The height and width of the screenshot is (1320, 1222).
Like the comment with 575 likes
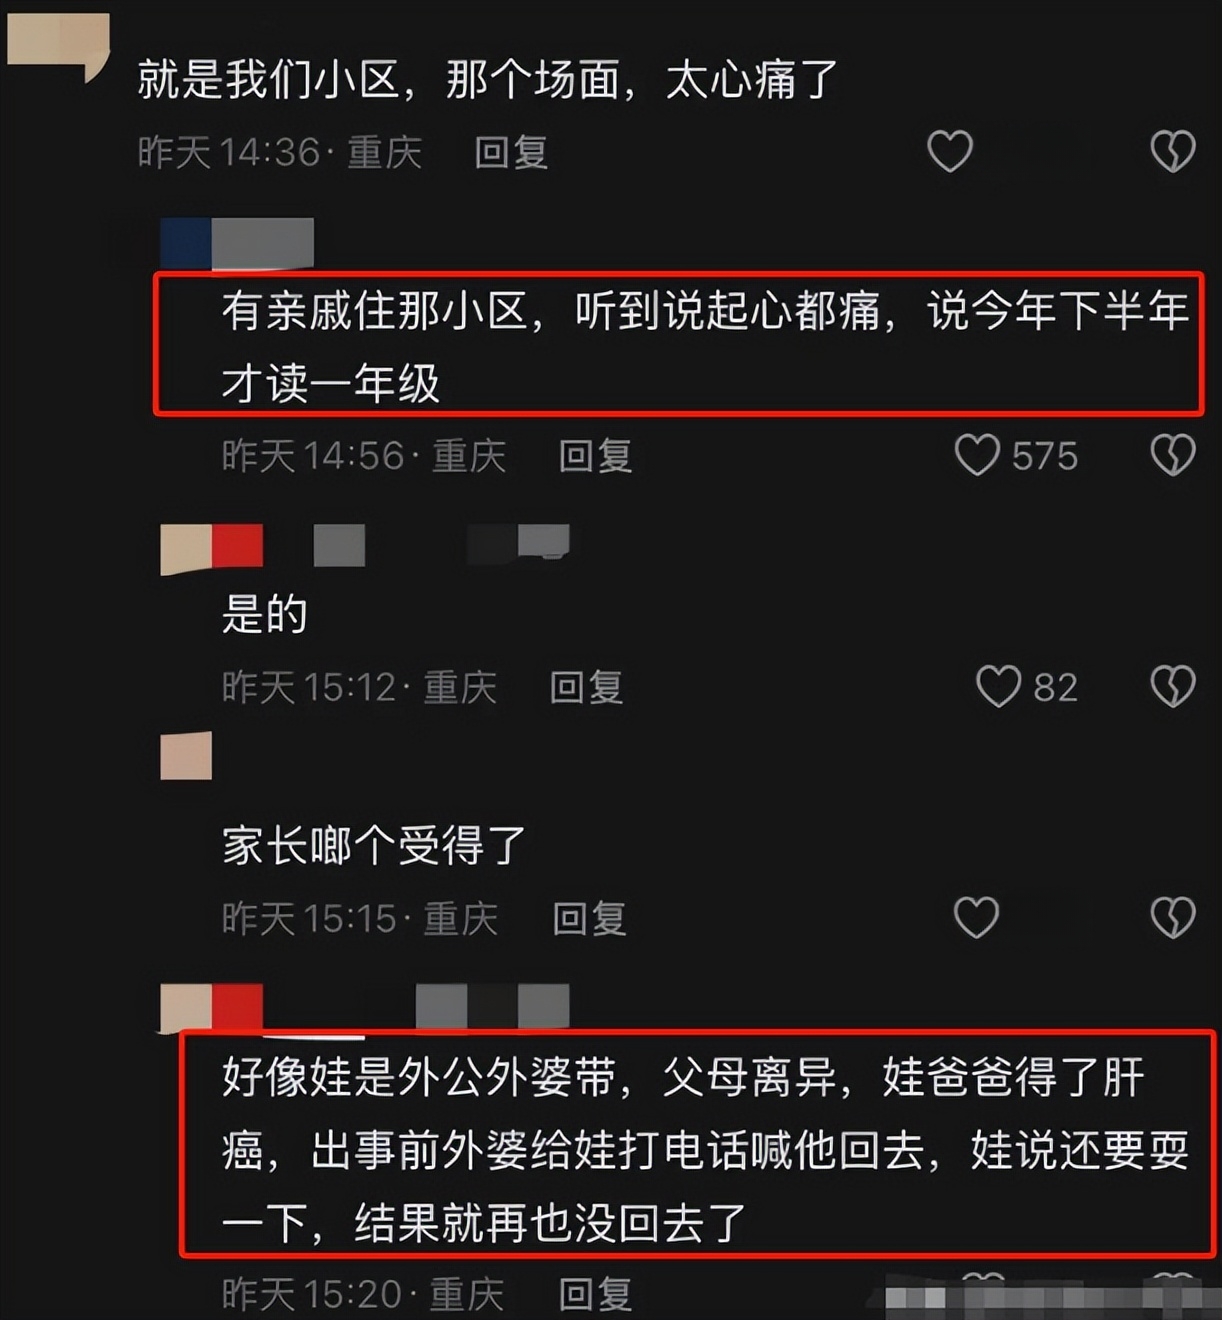pyautogui.click(x=977, y=455)
